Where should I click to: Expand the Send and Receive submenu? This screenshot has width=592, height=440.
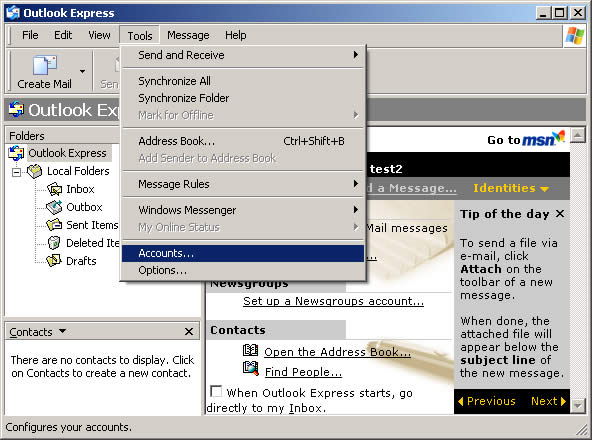click(x=243, y=55)
